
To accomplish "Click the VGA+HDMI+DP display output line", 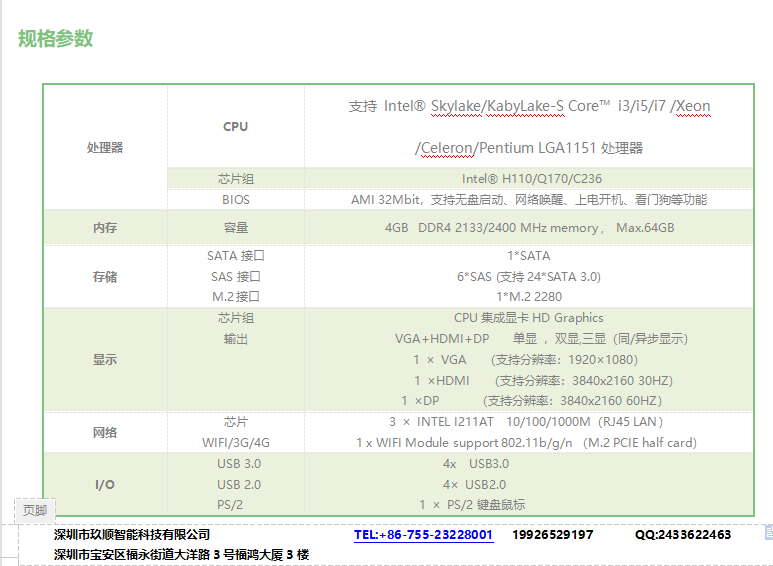I will [x=541, y=339].
